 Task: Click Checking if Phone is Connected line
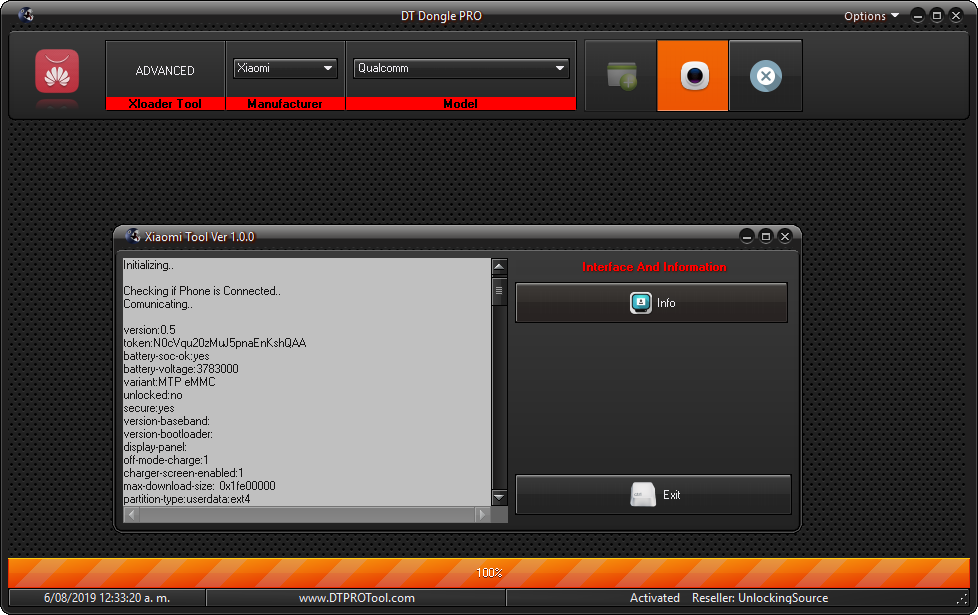point(201,291)
